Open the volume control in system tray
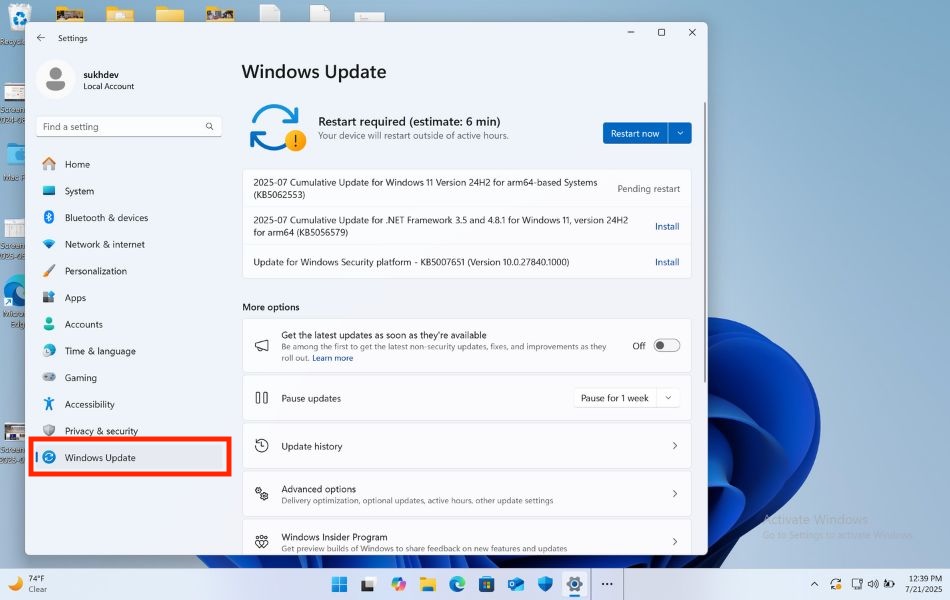950x600 pixels. [874, 583]
